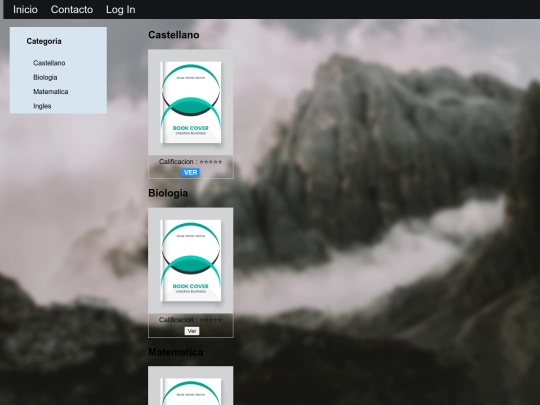Select the Matematica category link
Screen dimensions: 540x405
51,92
